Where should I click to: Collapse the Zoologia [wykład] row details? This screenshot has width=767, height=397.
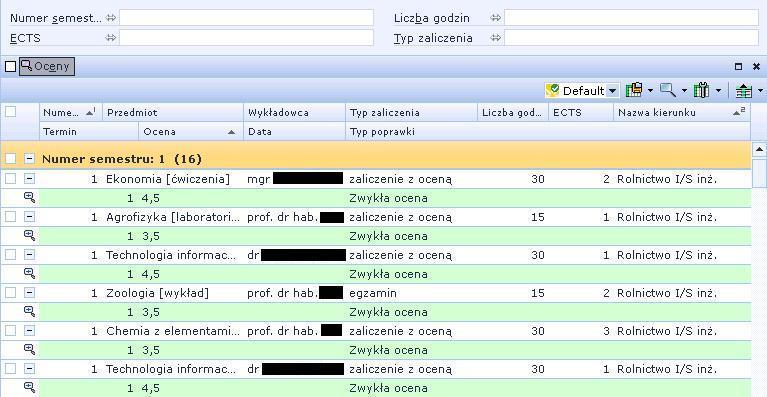(30, 293)
